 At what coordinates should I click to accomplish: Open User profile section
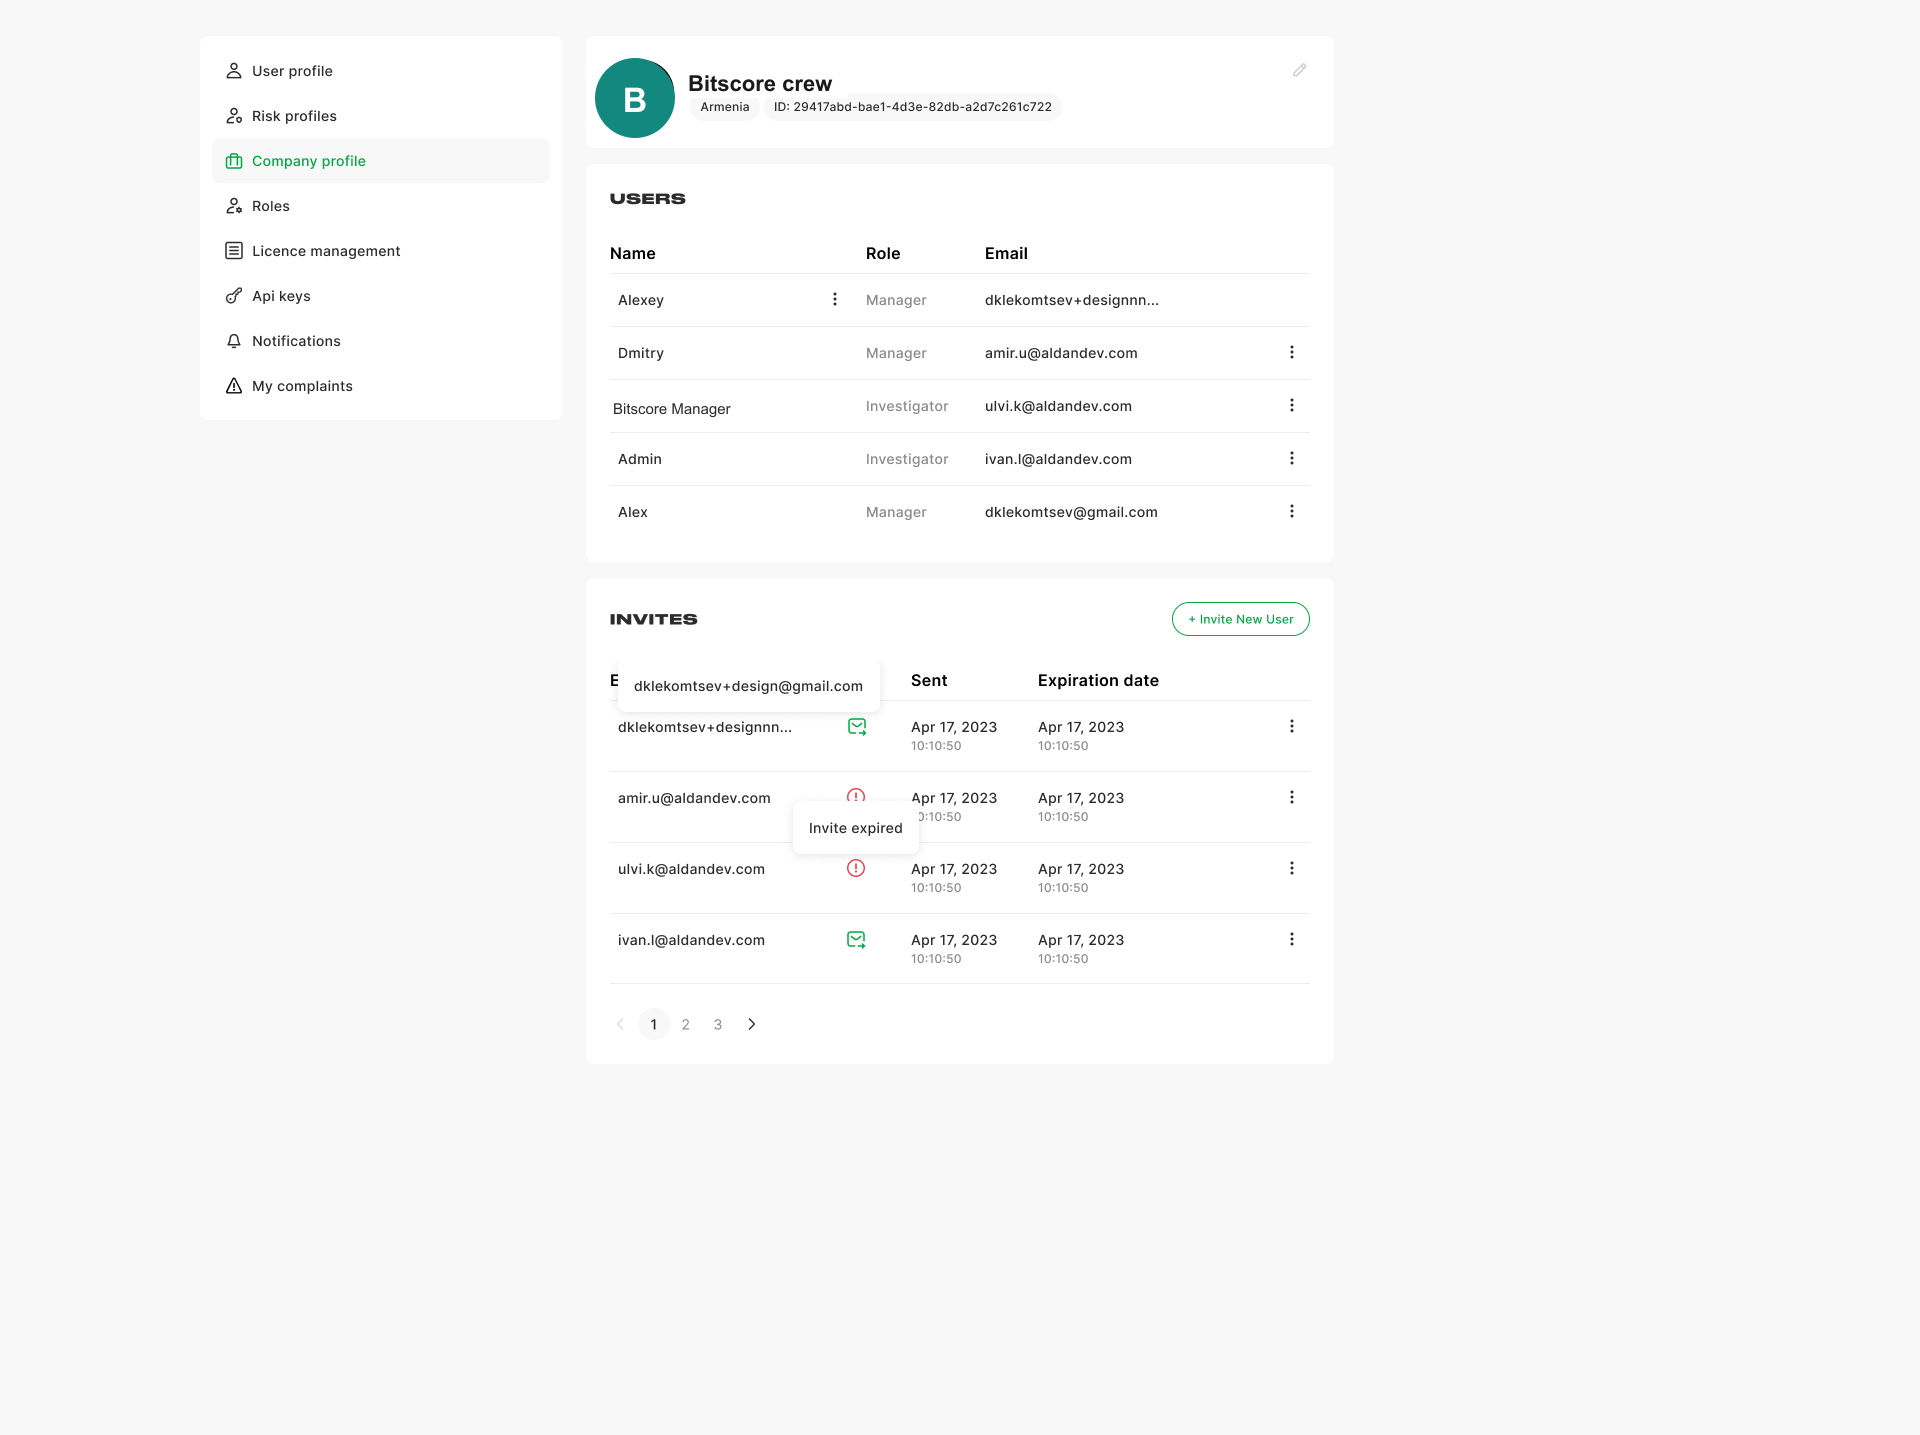[x=381, y=71]
